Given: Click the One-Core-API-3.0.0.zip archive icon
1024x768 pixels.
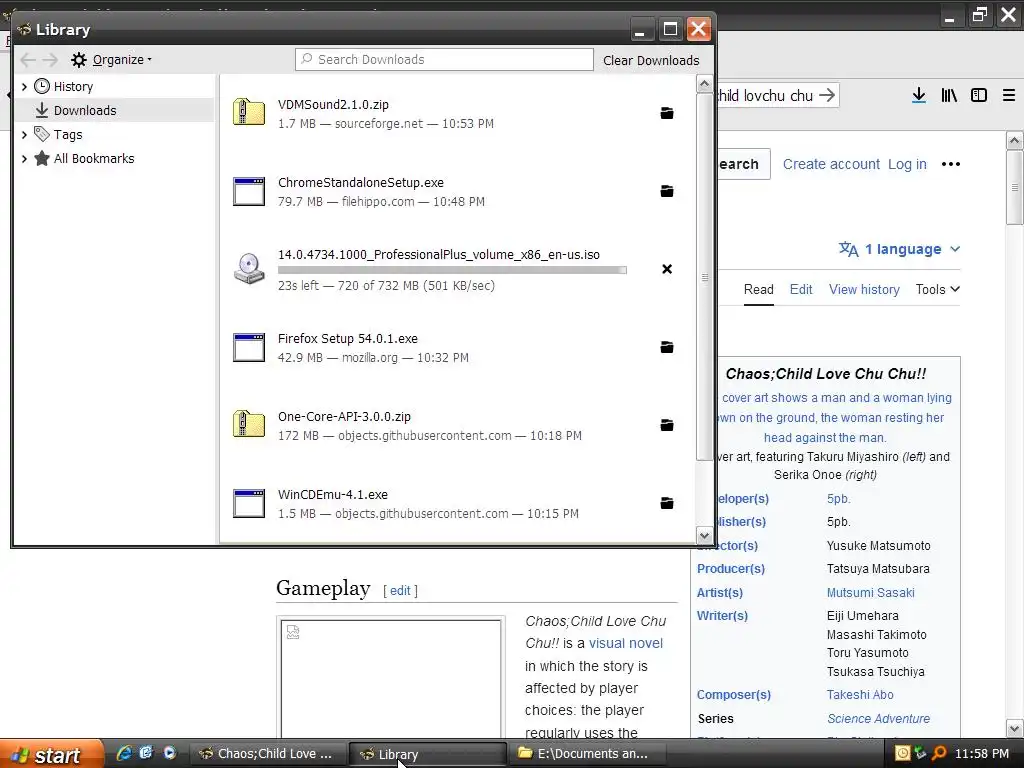Looking at the screenshot, I should point(249,424).
